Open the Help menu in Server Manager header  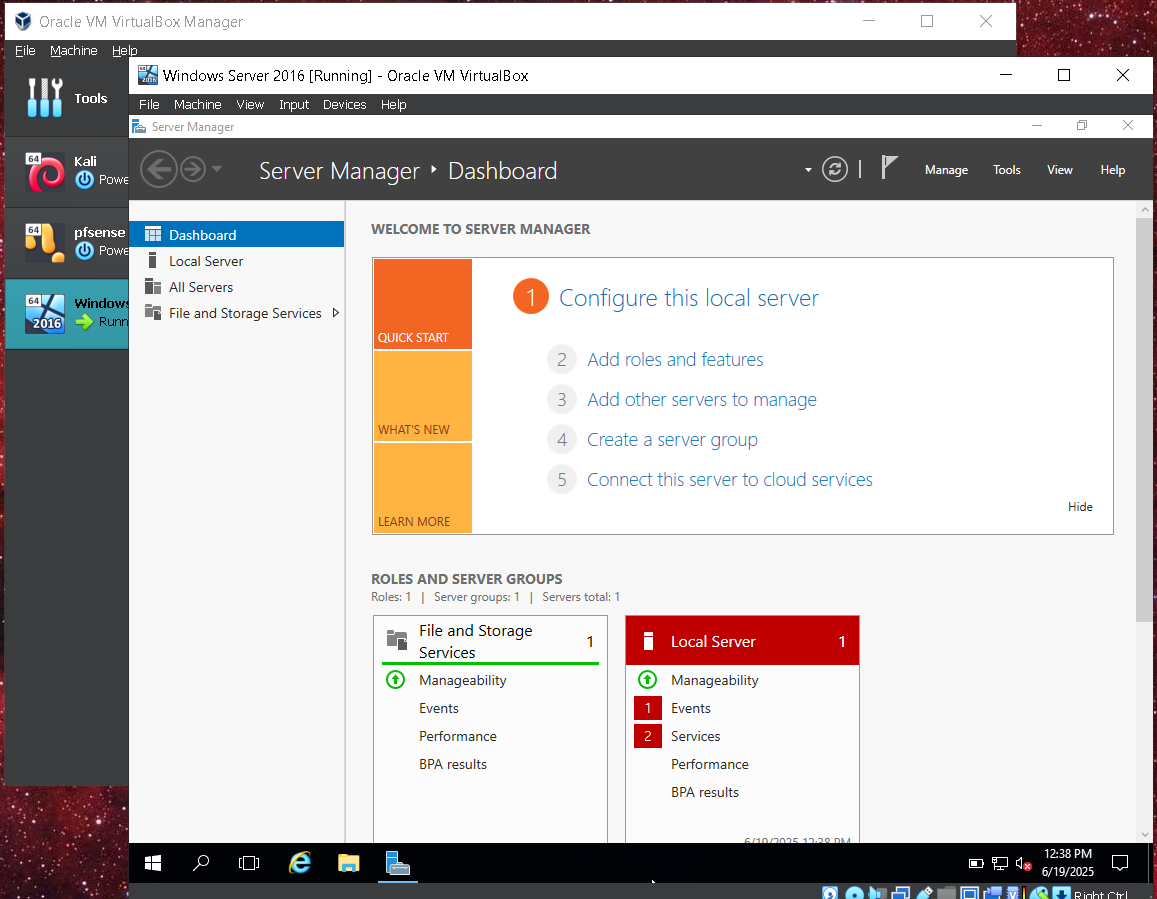(1113, 170)
